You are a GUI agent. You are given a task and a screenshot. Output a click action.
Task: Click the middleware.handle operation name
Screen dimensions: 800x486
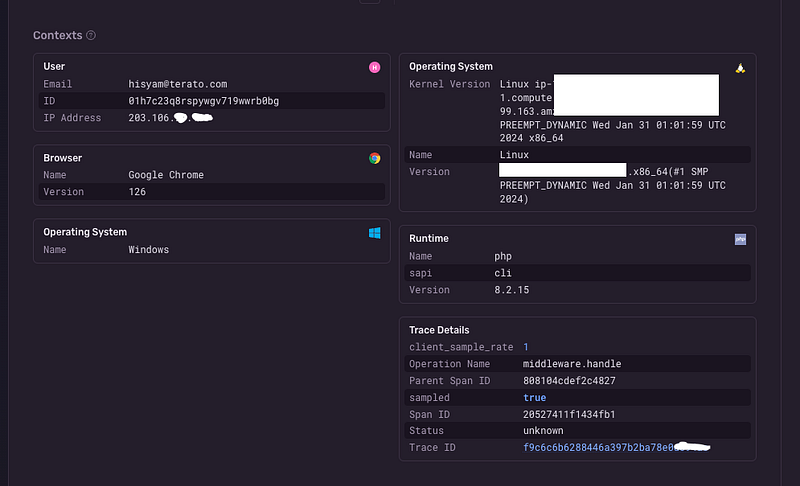pos(572,364)
